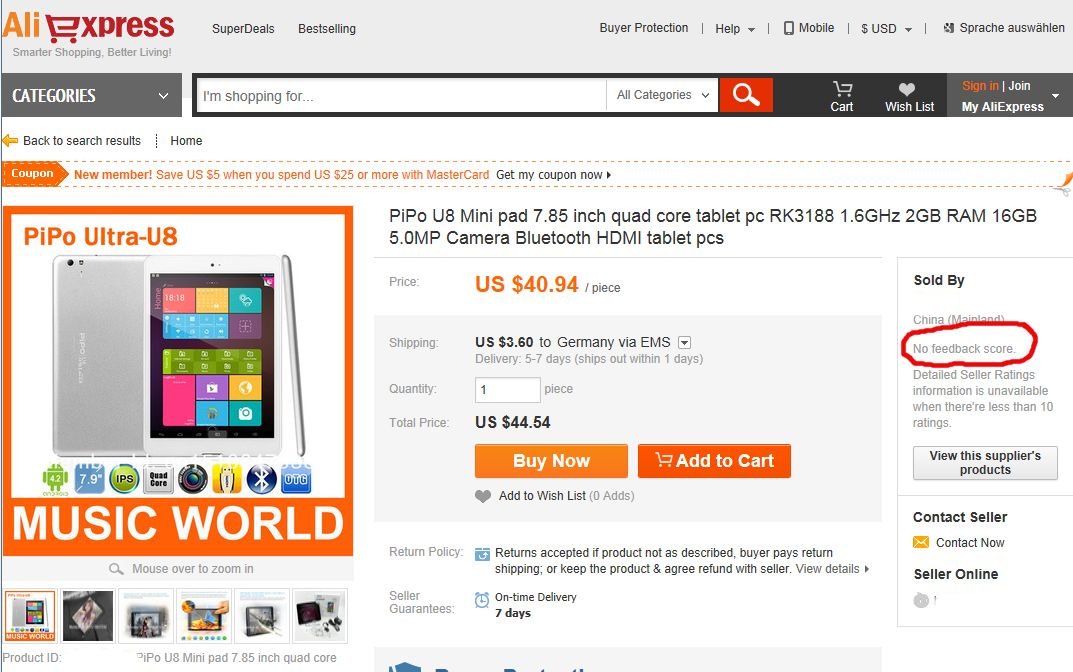Click the magnifier beside Mouse over to zoom
This screenshot has height=672, width=1073.
pyautogui.click(x=116, y=569)
